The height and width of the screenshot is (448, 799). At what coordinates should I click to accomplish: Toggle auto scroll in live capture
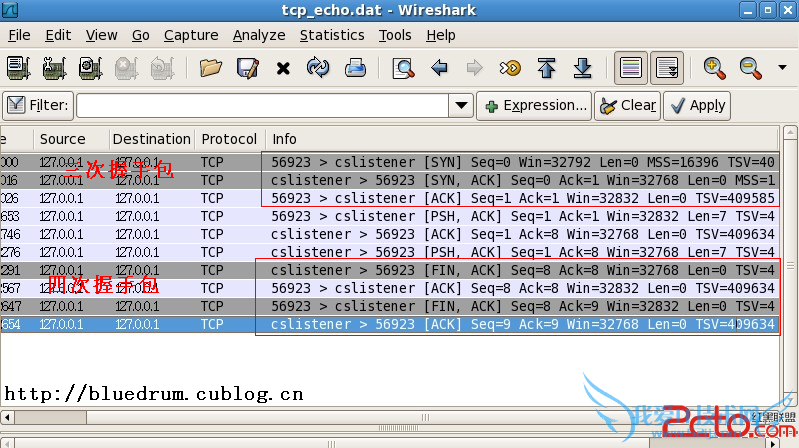tap(667, 68)
